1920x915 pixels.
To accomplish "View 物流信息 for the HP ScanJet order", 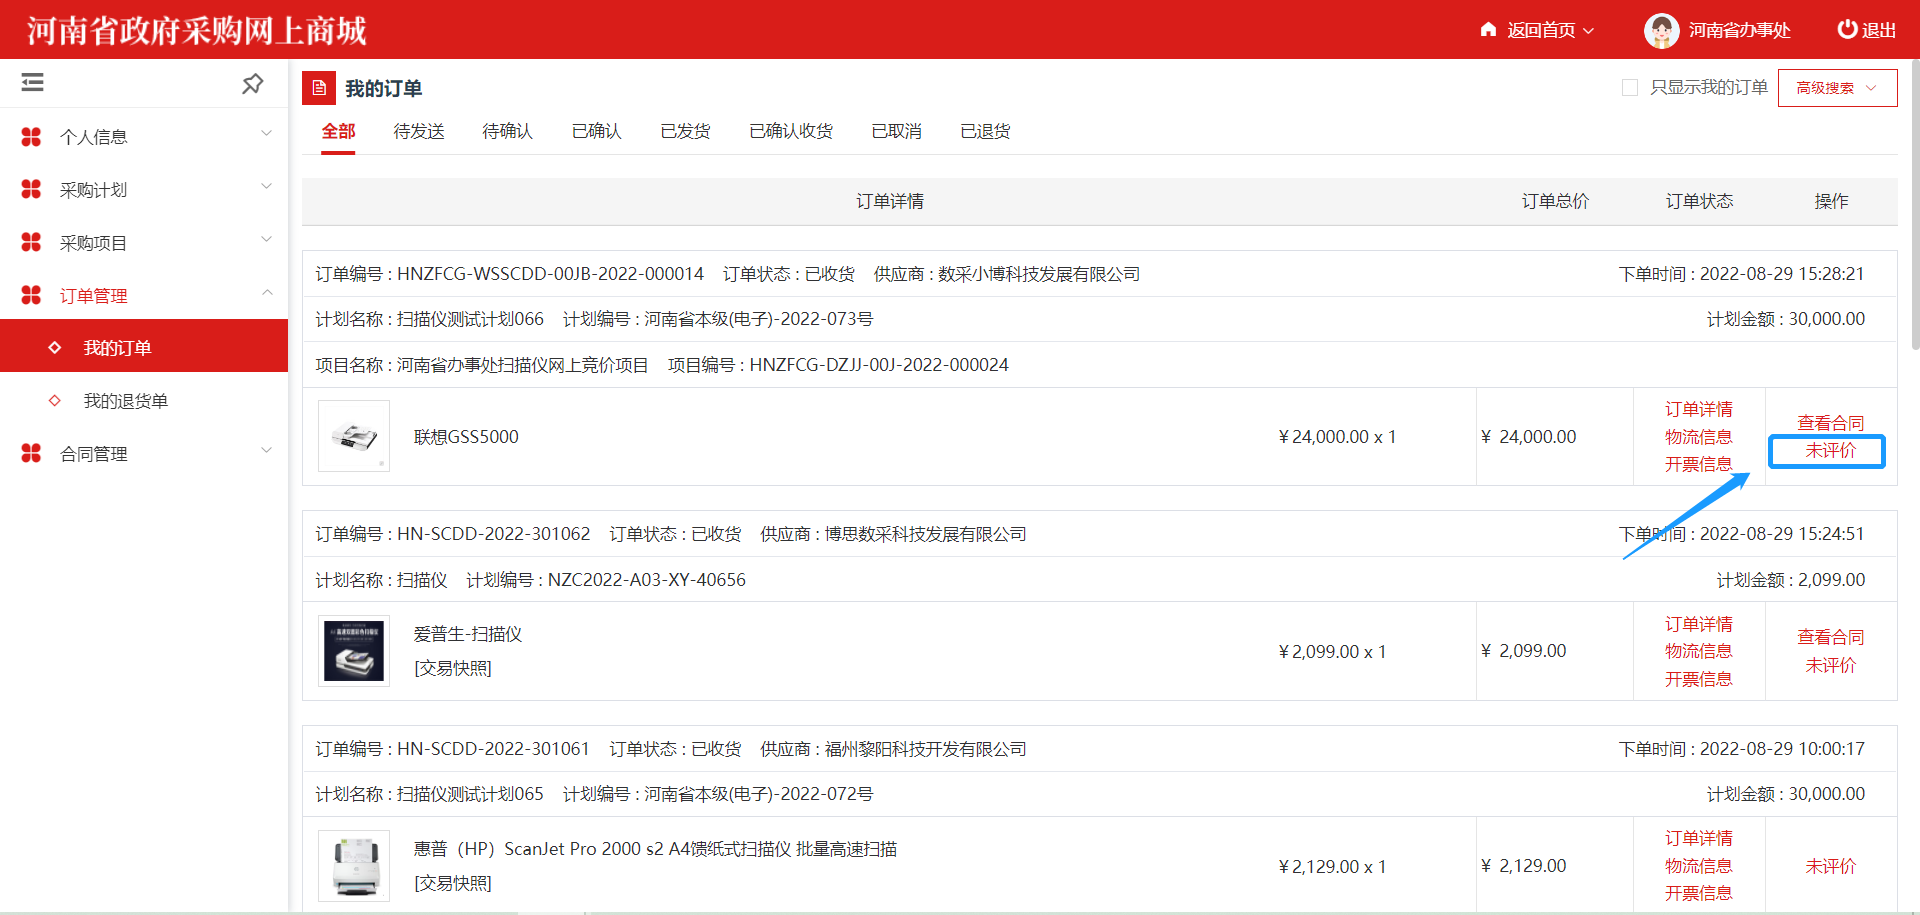I will [1698, 866].
